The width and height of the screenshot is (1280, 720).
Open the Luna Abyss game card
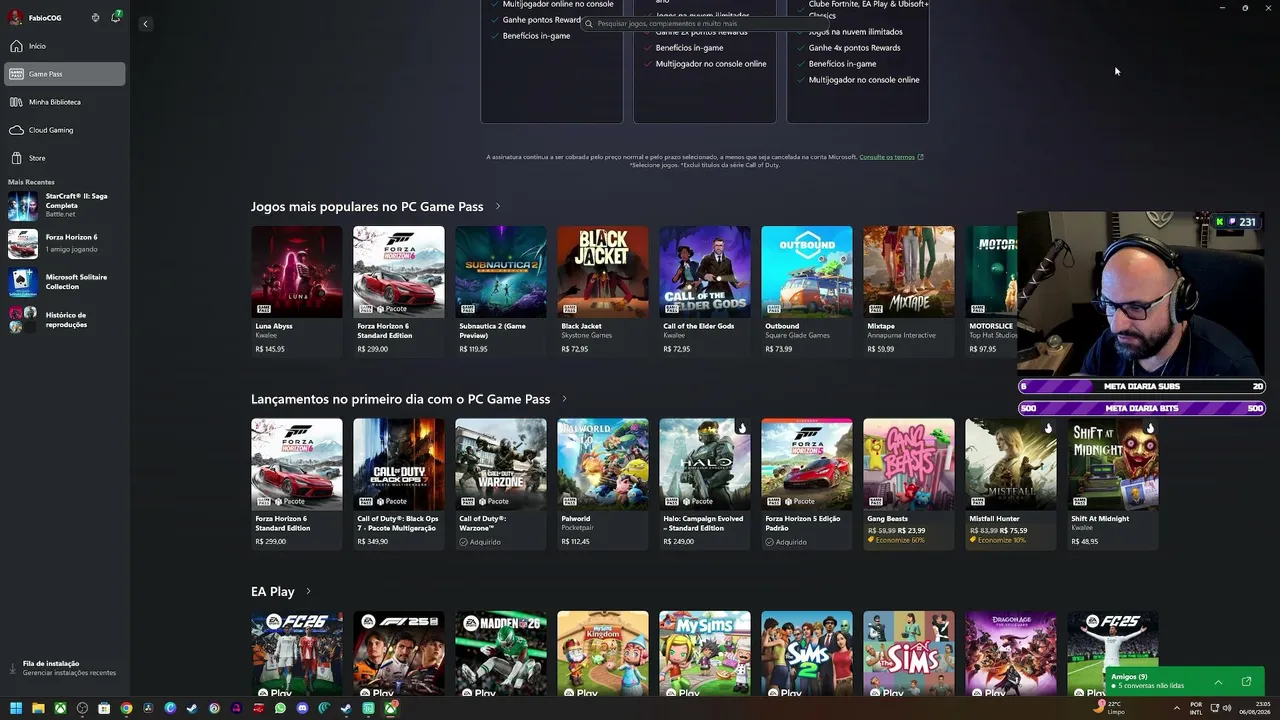(x=297, y=291)
